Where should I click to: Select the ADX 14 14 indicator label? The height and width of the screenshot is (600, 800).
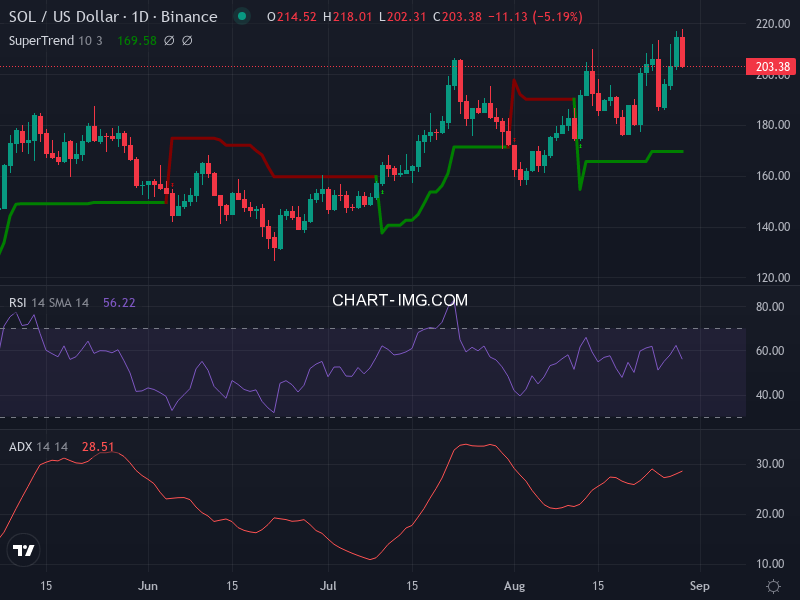pyautogui.click(x=39, y=447)
